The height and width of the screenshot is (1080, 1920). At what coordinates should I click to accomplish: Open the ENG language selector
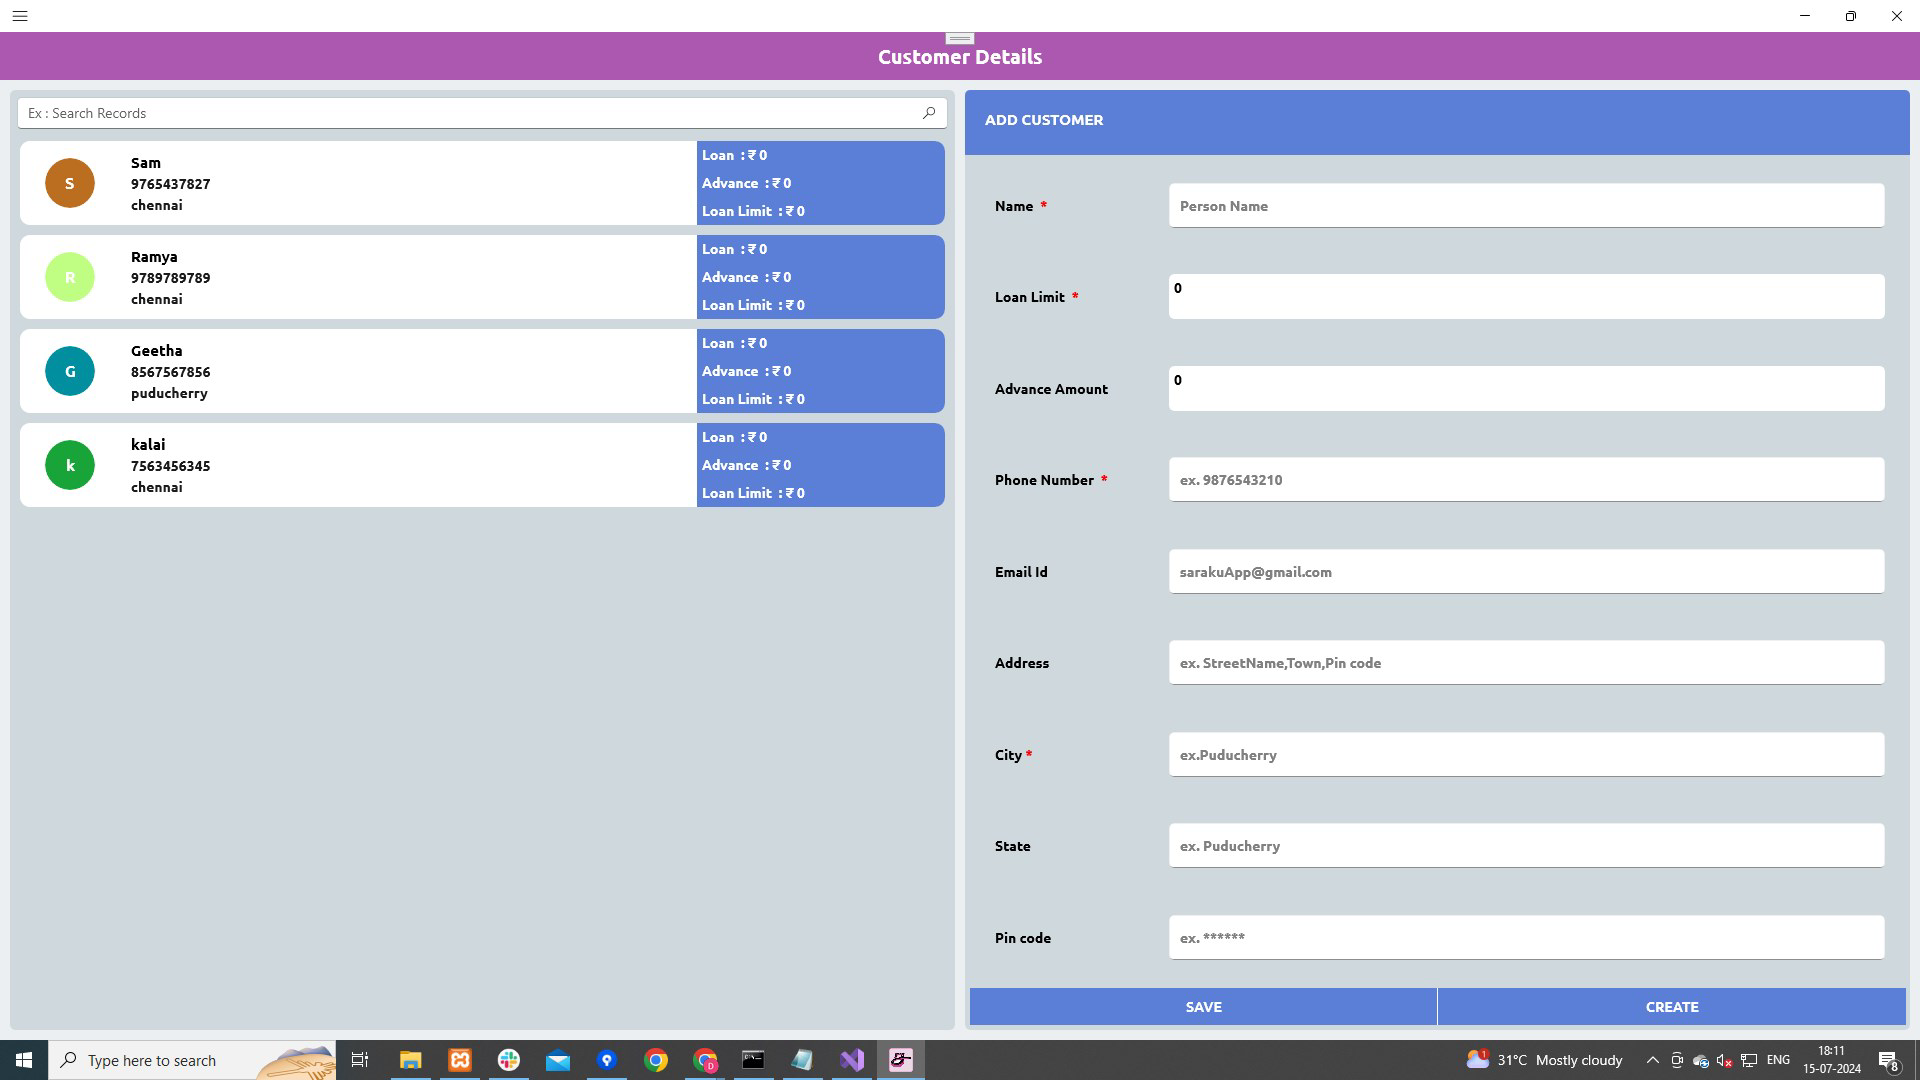[1777, 1060]
